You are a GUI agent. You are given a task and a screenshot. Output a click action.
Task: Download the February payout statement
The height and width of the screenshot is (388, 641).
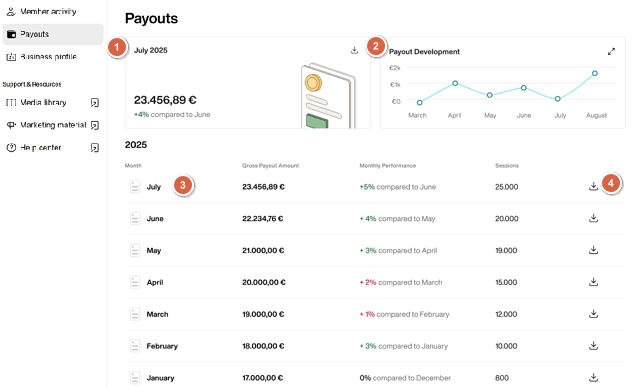(594, 345)
